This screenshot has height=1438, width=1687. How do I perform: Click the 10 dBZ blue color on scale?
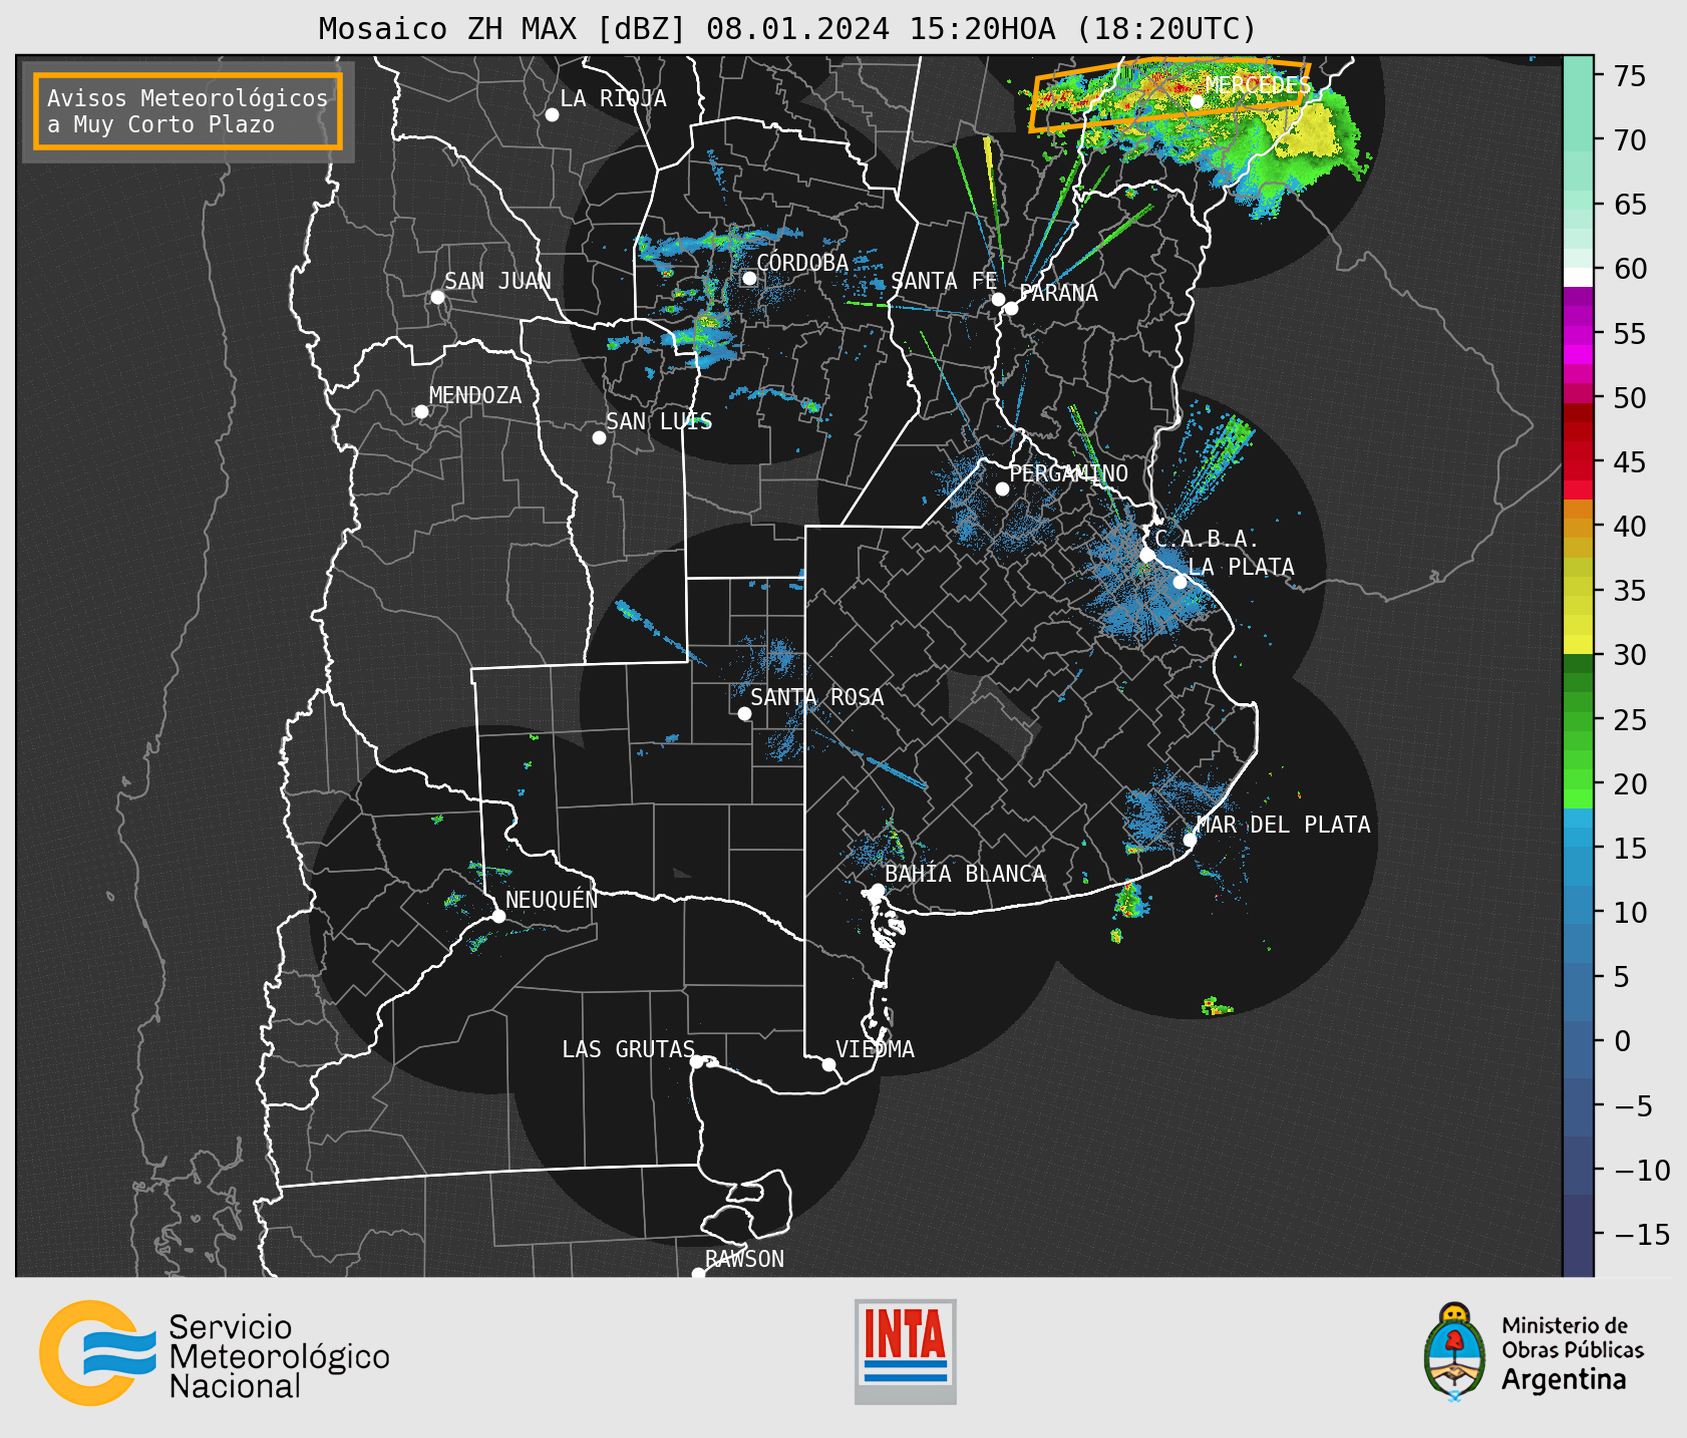(x=1578, y=912)
